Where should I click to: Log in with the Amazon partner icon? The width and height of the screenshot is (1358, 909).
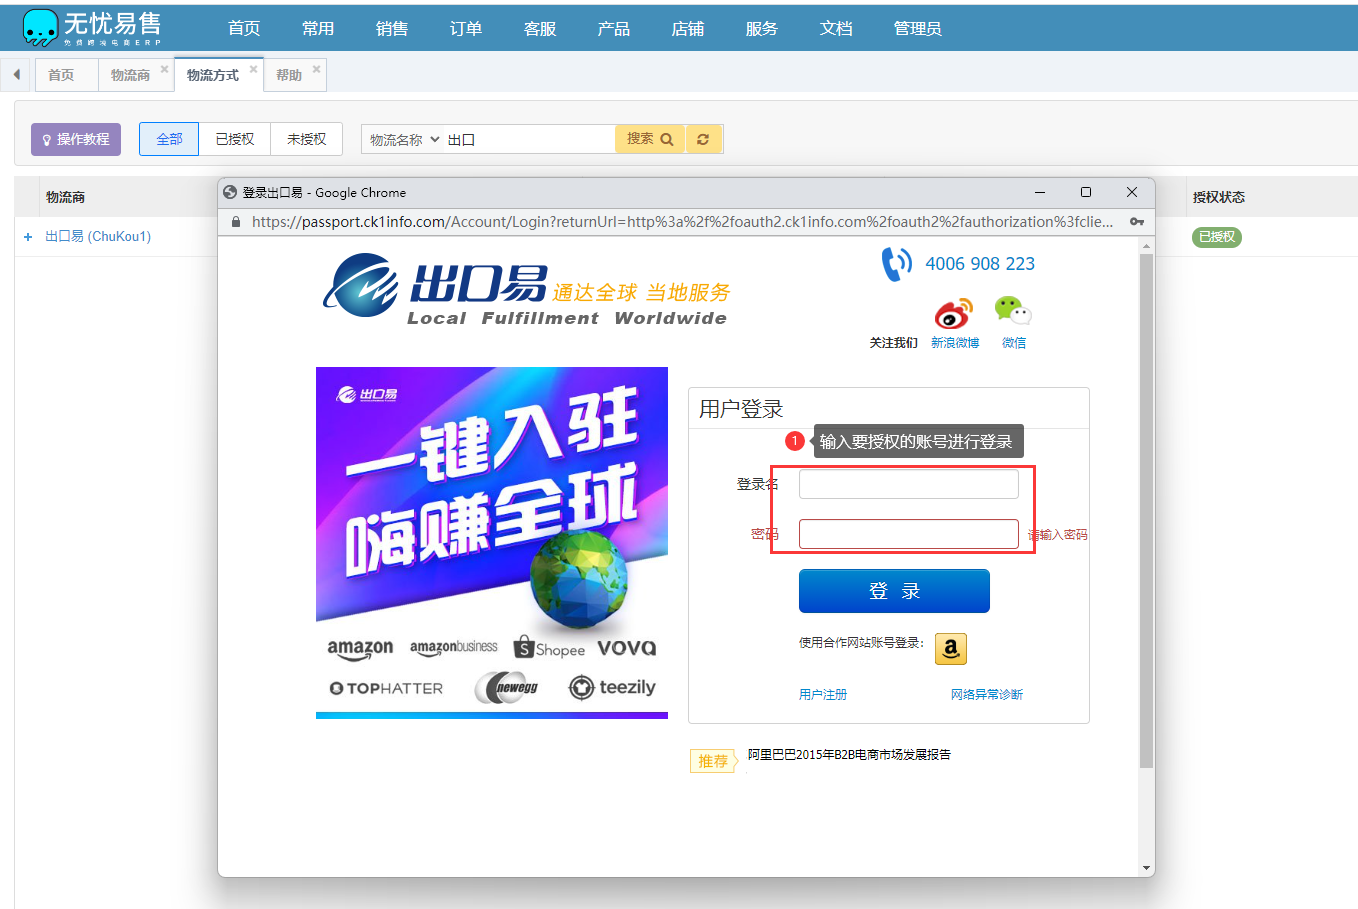point(951,649)
